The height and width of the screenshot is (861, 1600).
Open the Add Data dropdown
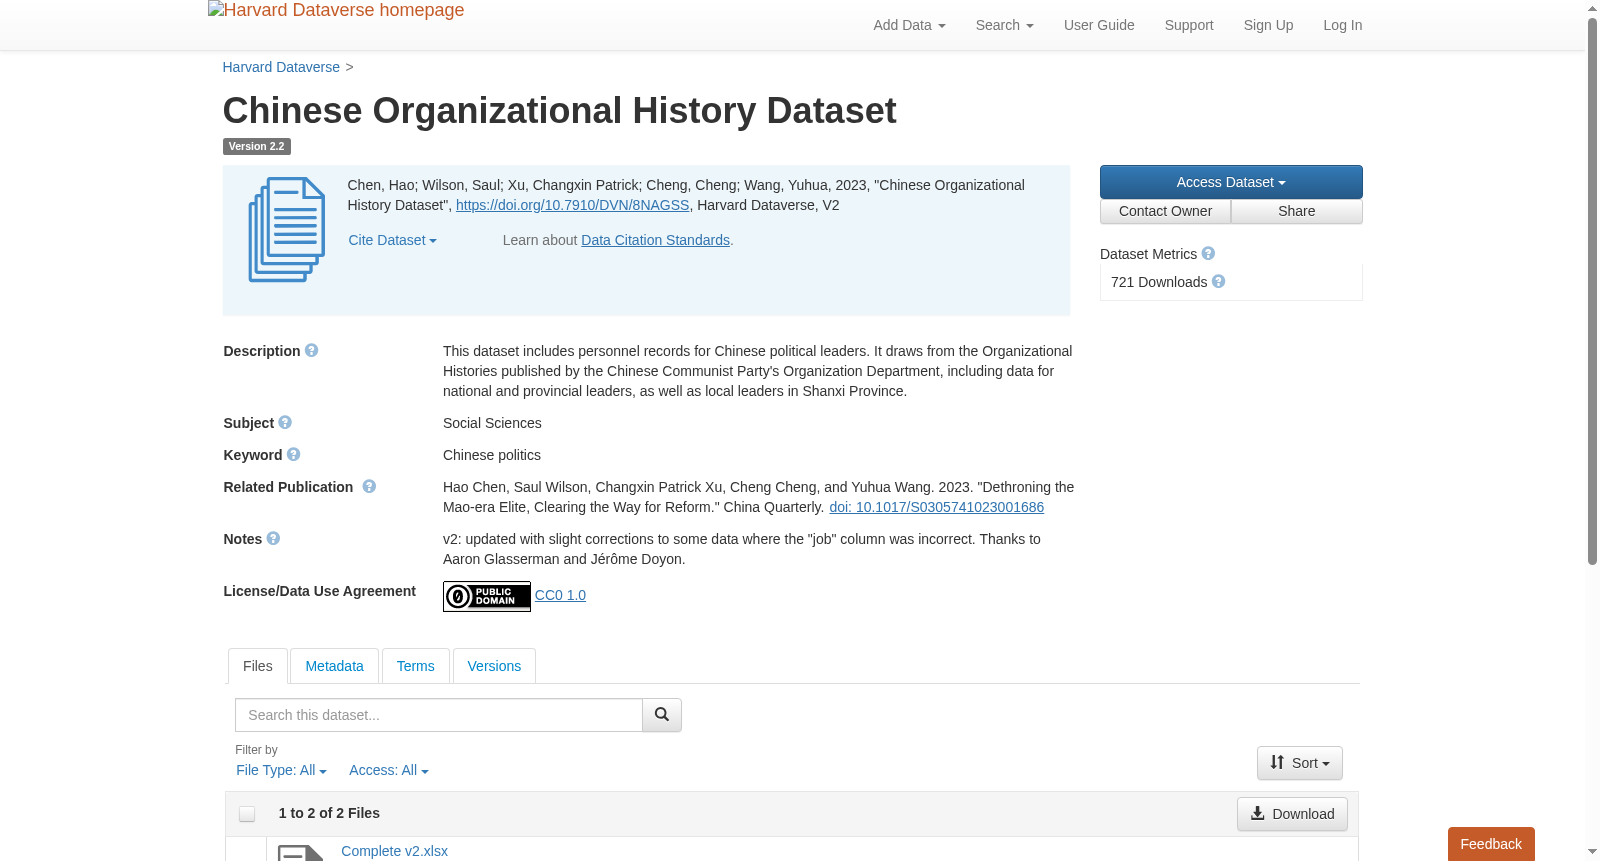pyautogui.click(x=909, y=25)
